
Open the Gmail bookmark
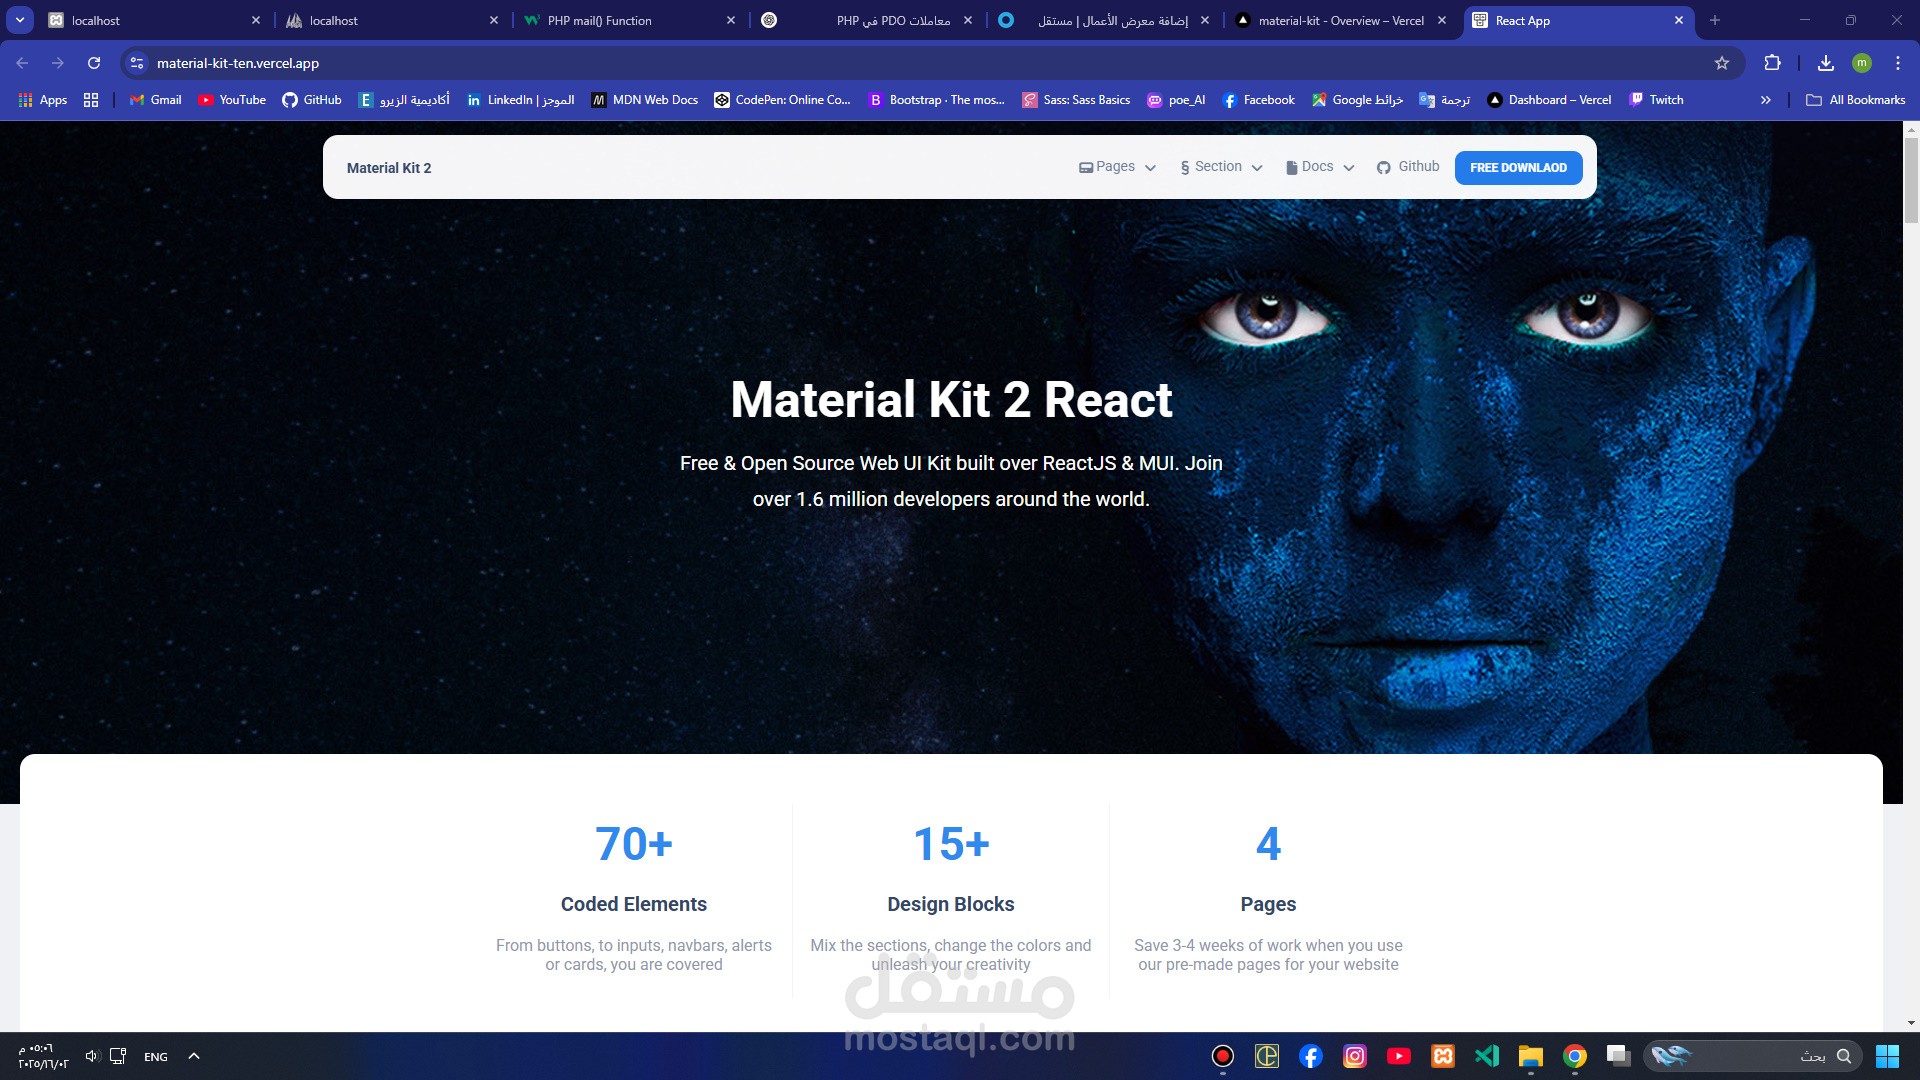click(x=156, y=100)
